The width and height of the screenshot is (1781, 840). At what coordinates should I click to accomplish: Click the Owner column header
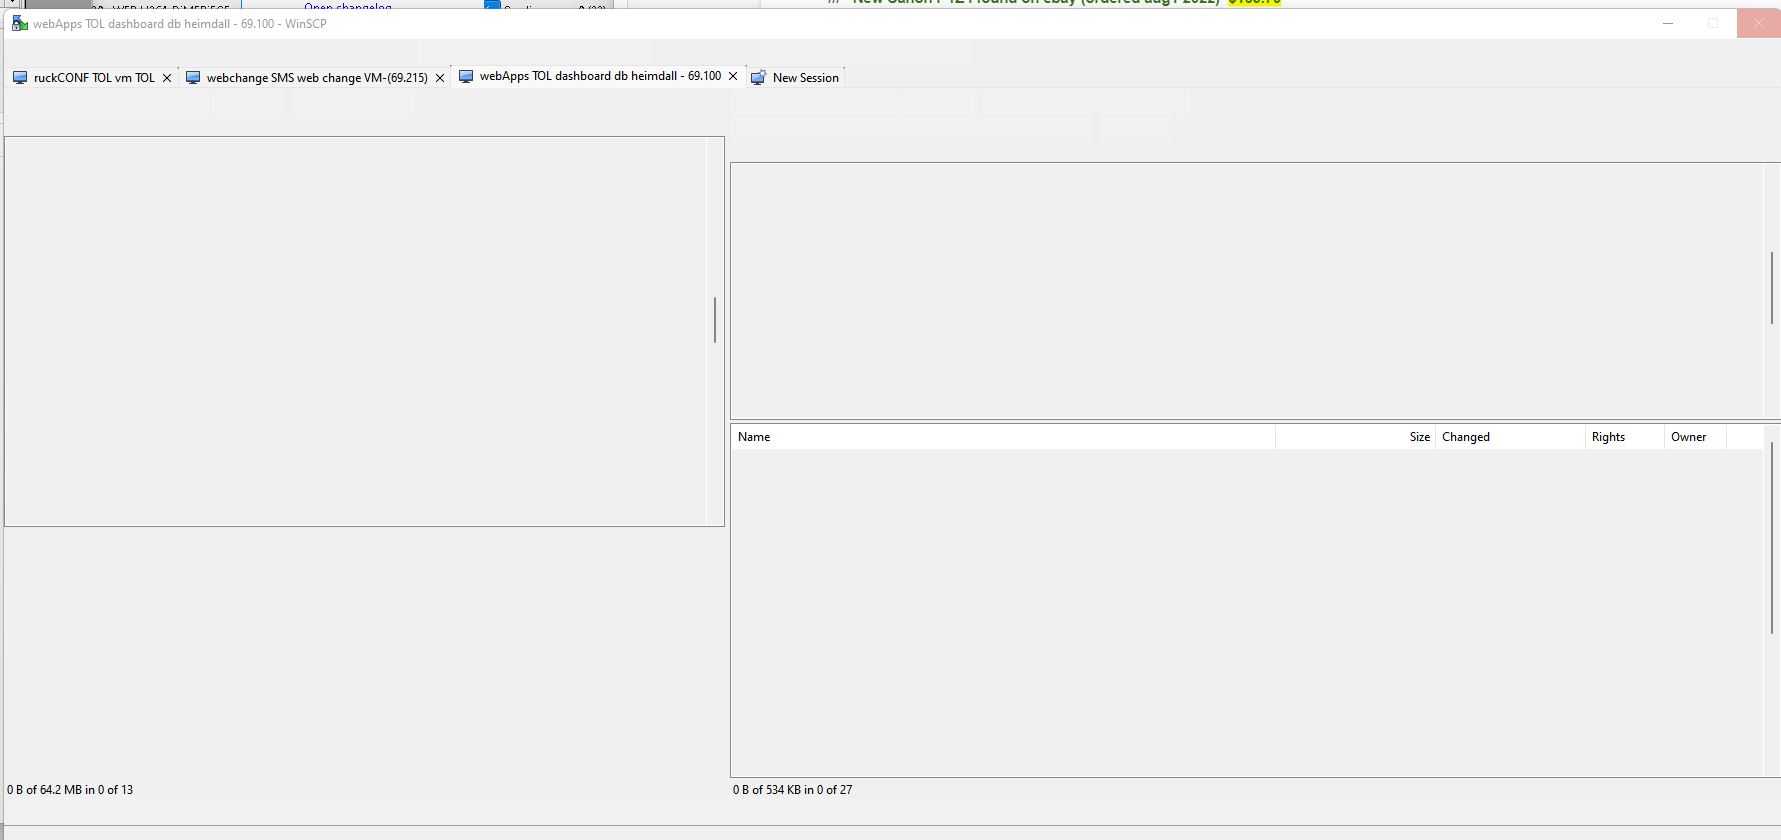[1694, 437]
